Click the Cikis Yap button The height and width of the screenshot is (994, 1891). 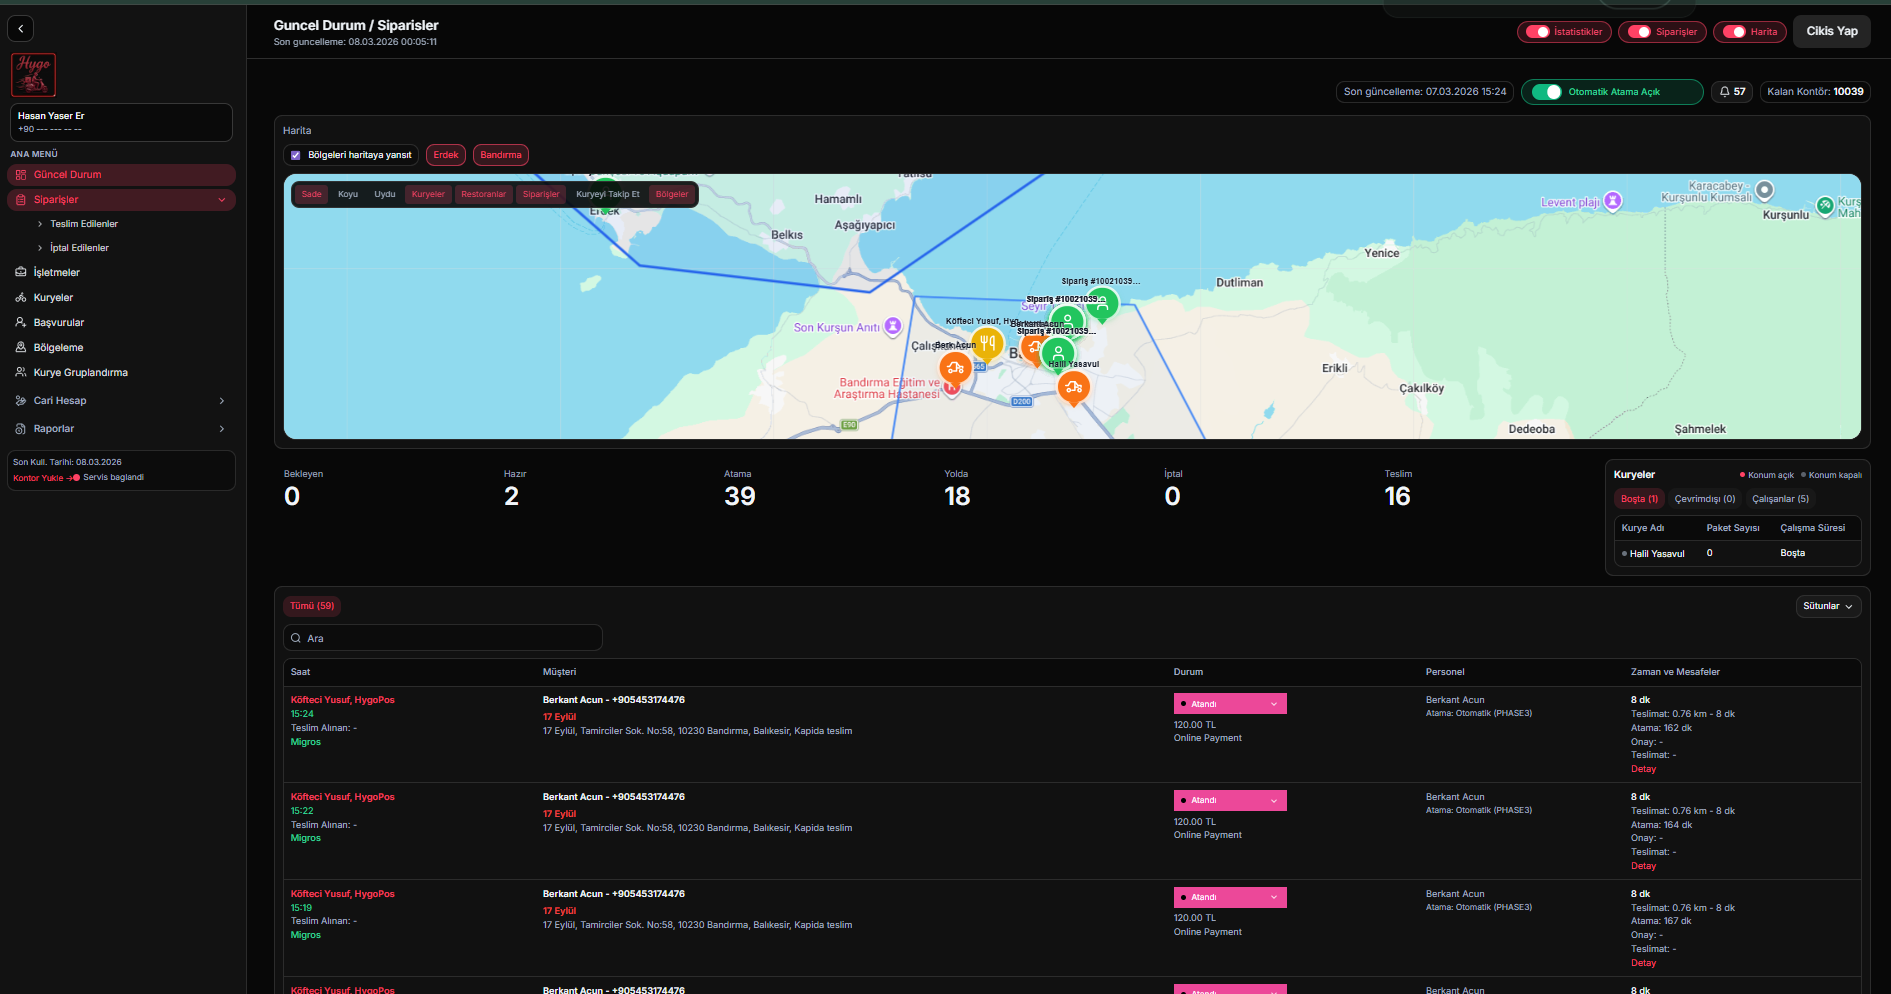(x=1831, y=31)
